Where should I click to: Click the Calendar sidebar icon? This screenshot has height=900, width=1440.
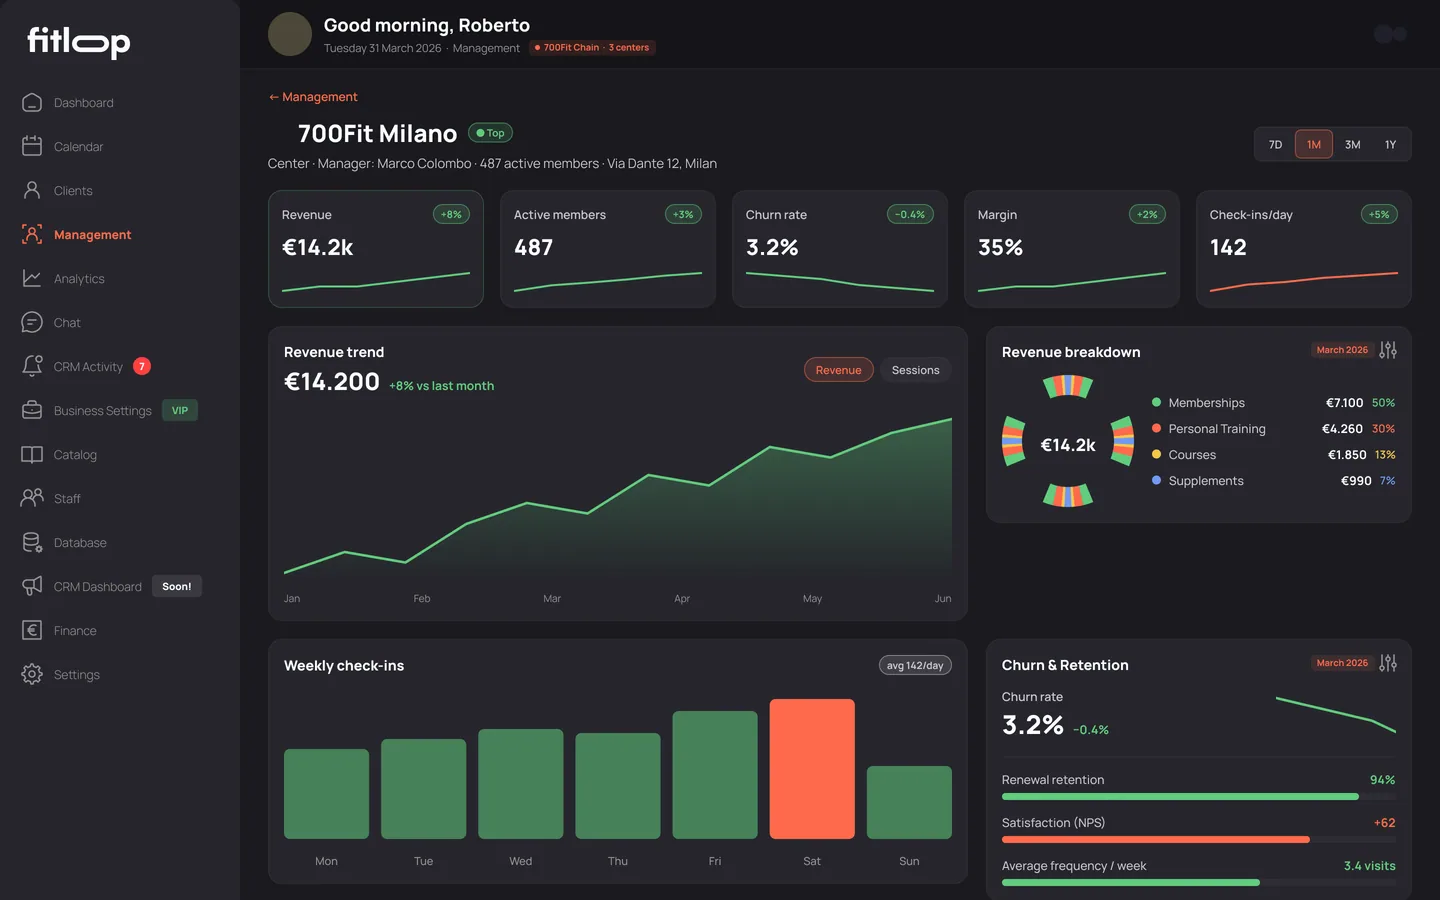[x=32, y=146]
